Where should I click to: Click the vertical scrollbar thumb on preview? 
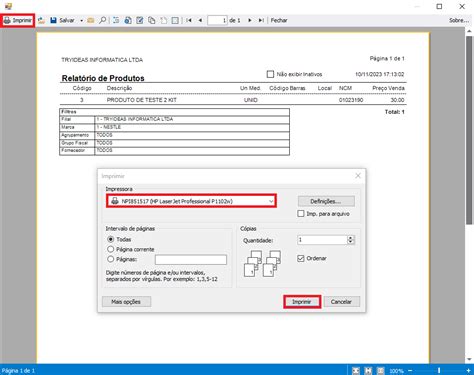click(469, 130)
